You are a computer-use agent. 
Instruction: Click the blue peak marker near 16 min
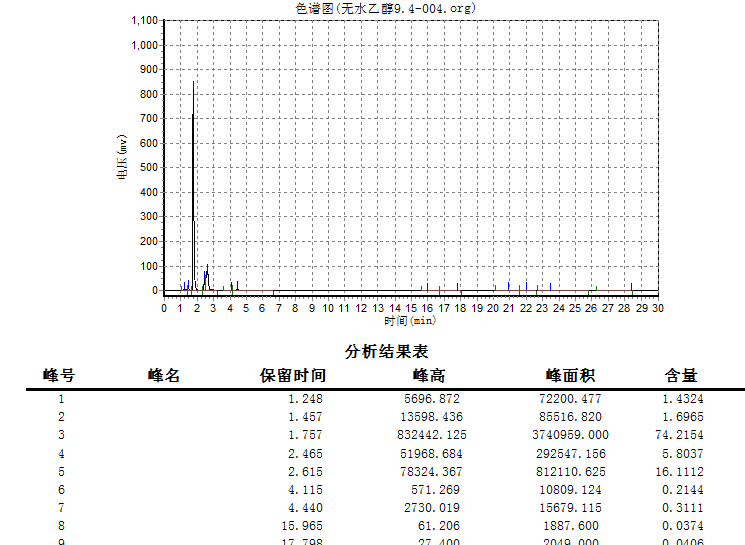tap(428, 287)
